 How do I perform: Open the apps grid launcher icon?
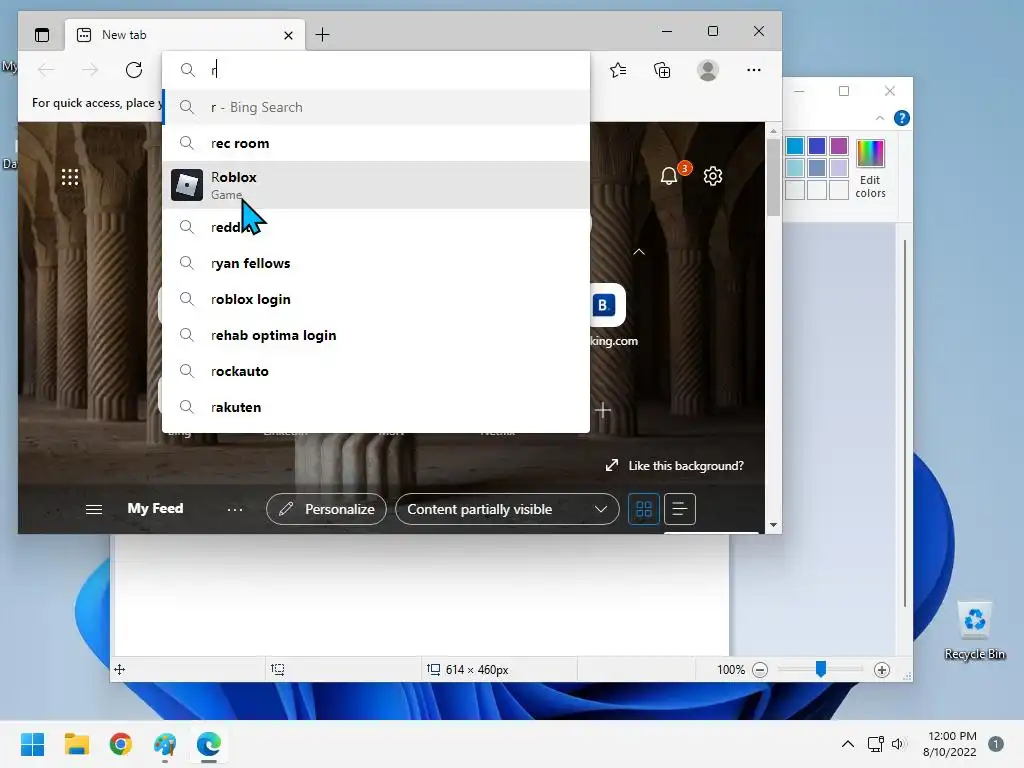[x=70, y=177]
